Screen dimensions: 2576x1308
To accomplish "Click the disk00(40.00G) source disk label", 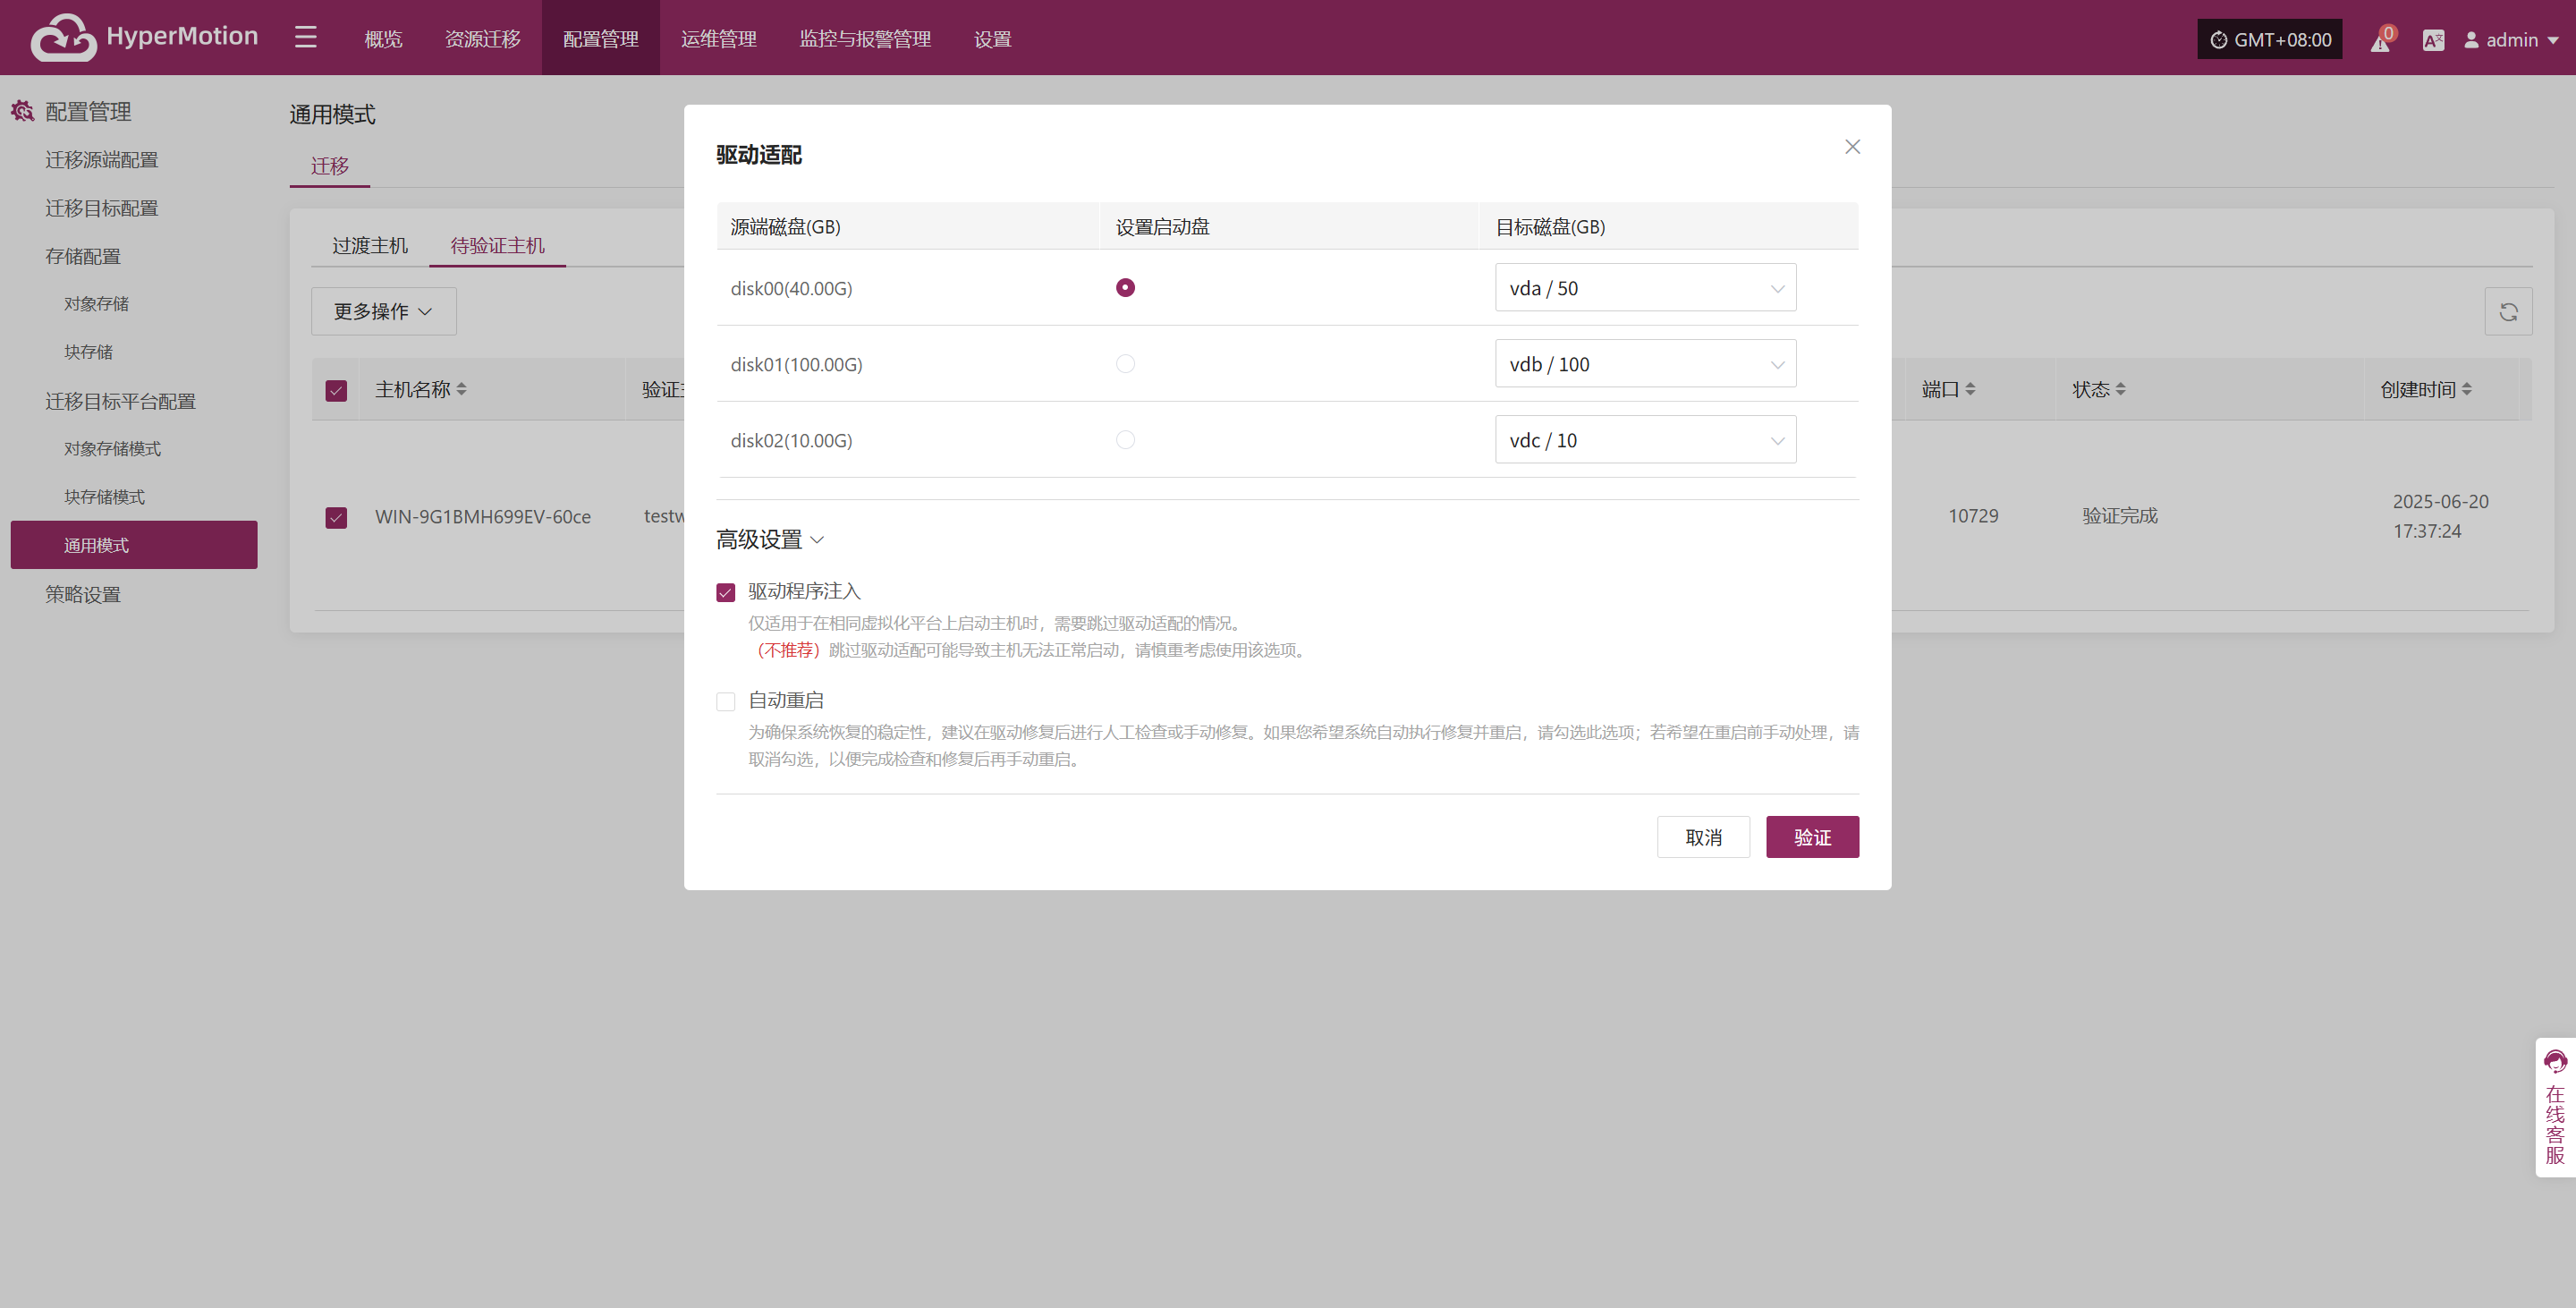I will tap(791, 288).
